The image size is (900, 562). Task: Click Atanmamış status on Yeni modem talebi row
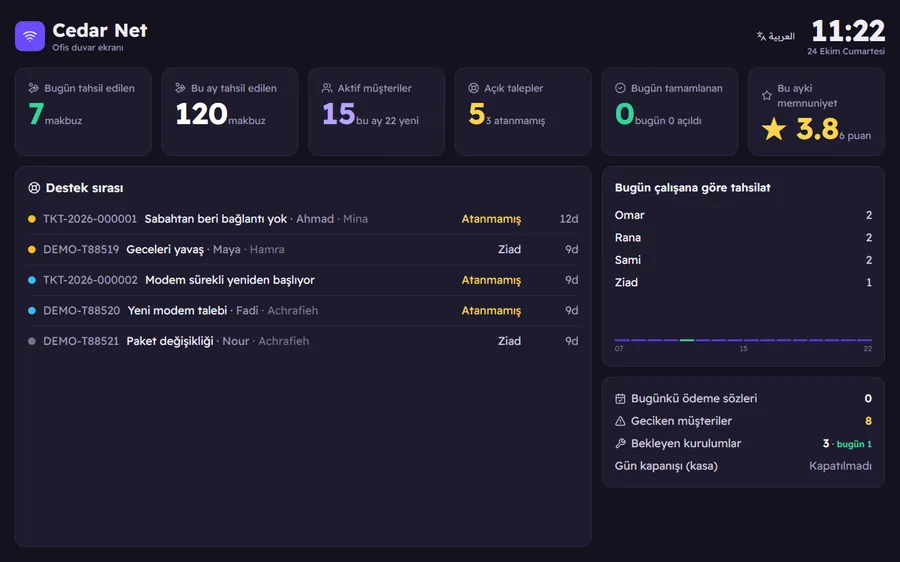pos(491,311)
